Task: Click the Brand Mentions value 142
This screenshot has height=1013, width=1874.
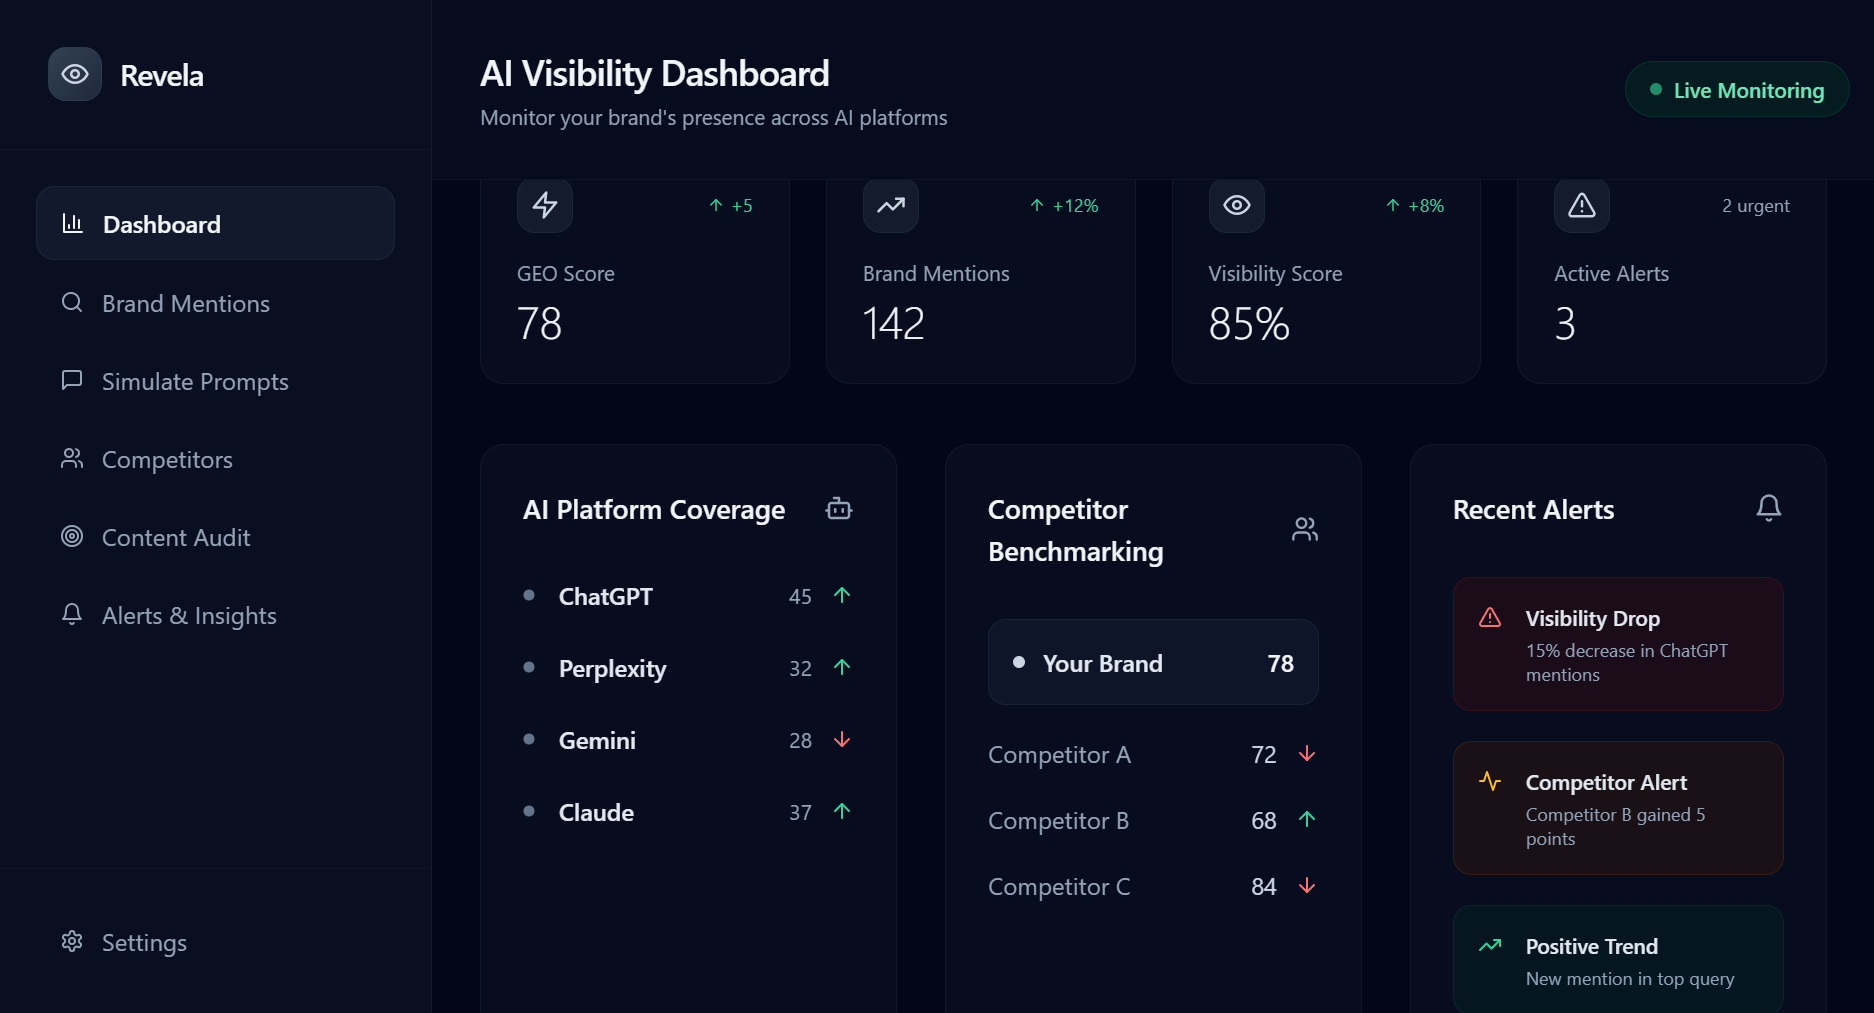Action: [x=894, y=324]
